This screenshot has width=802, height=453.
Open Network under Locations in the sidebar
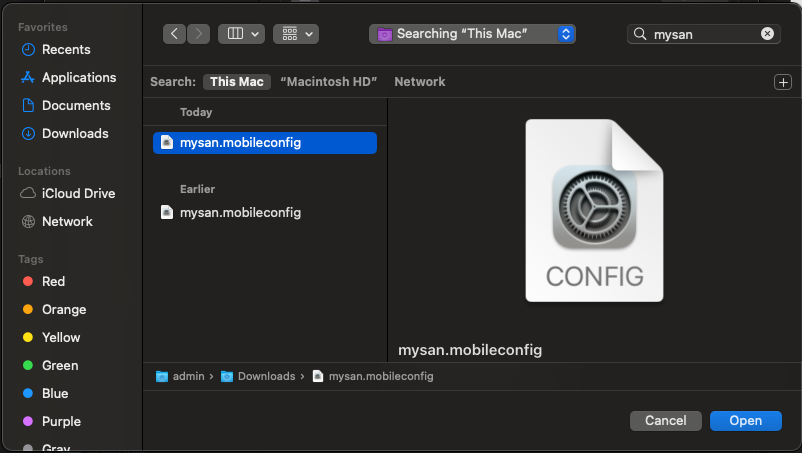(67, 222)
